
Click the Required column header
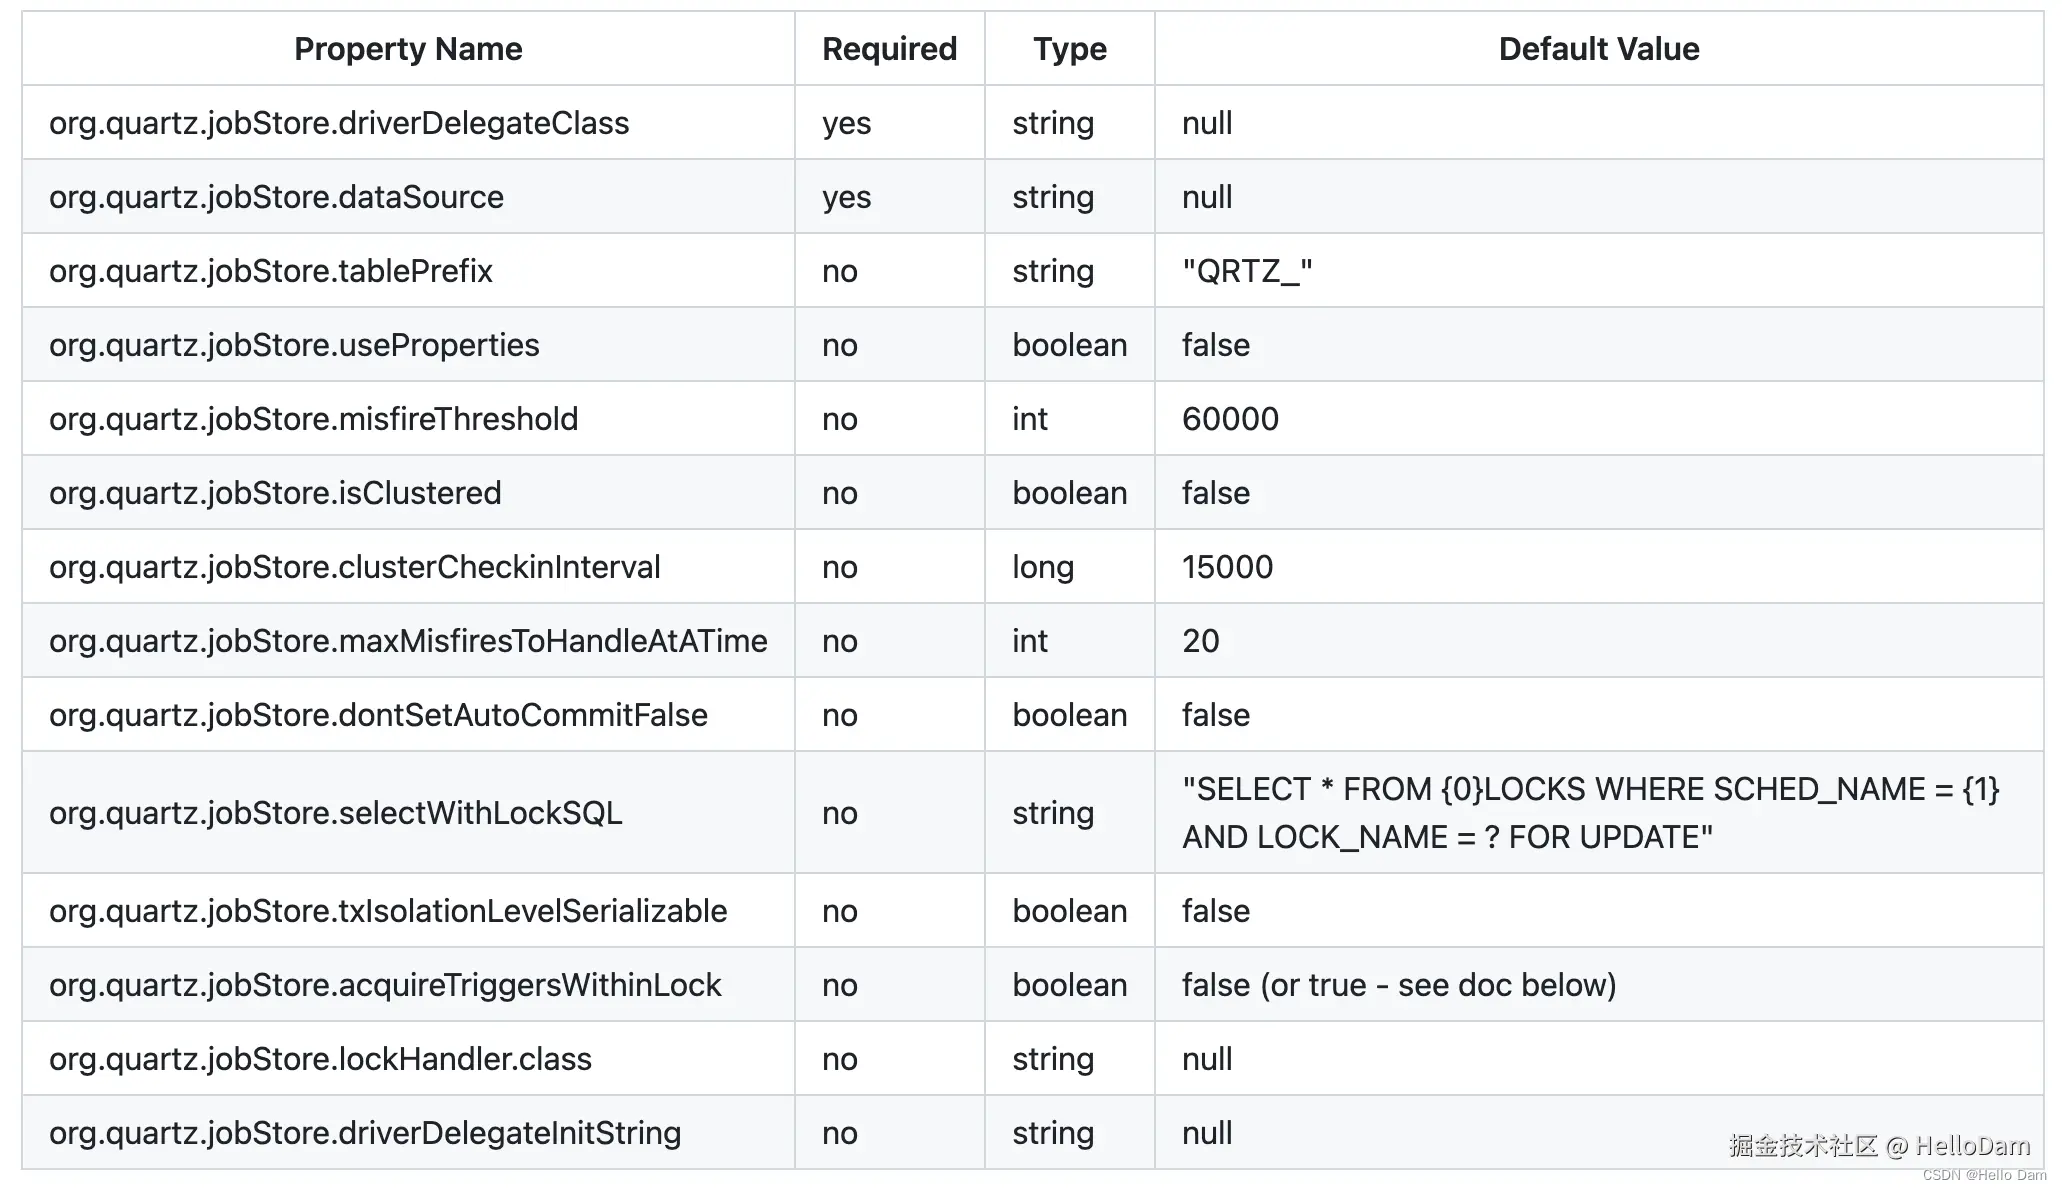[x=889, y=49]
